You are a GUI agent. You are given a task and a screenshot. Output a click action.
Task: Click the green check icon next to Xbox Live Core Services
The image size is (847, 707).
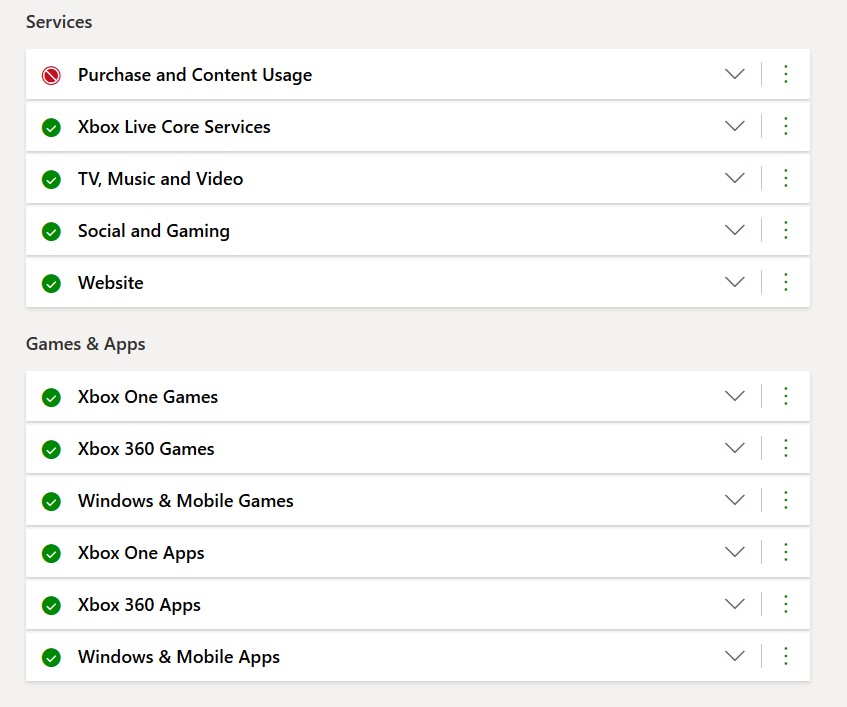point(51,127)
